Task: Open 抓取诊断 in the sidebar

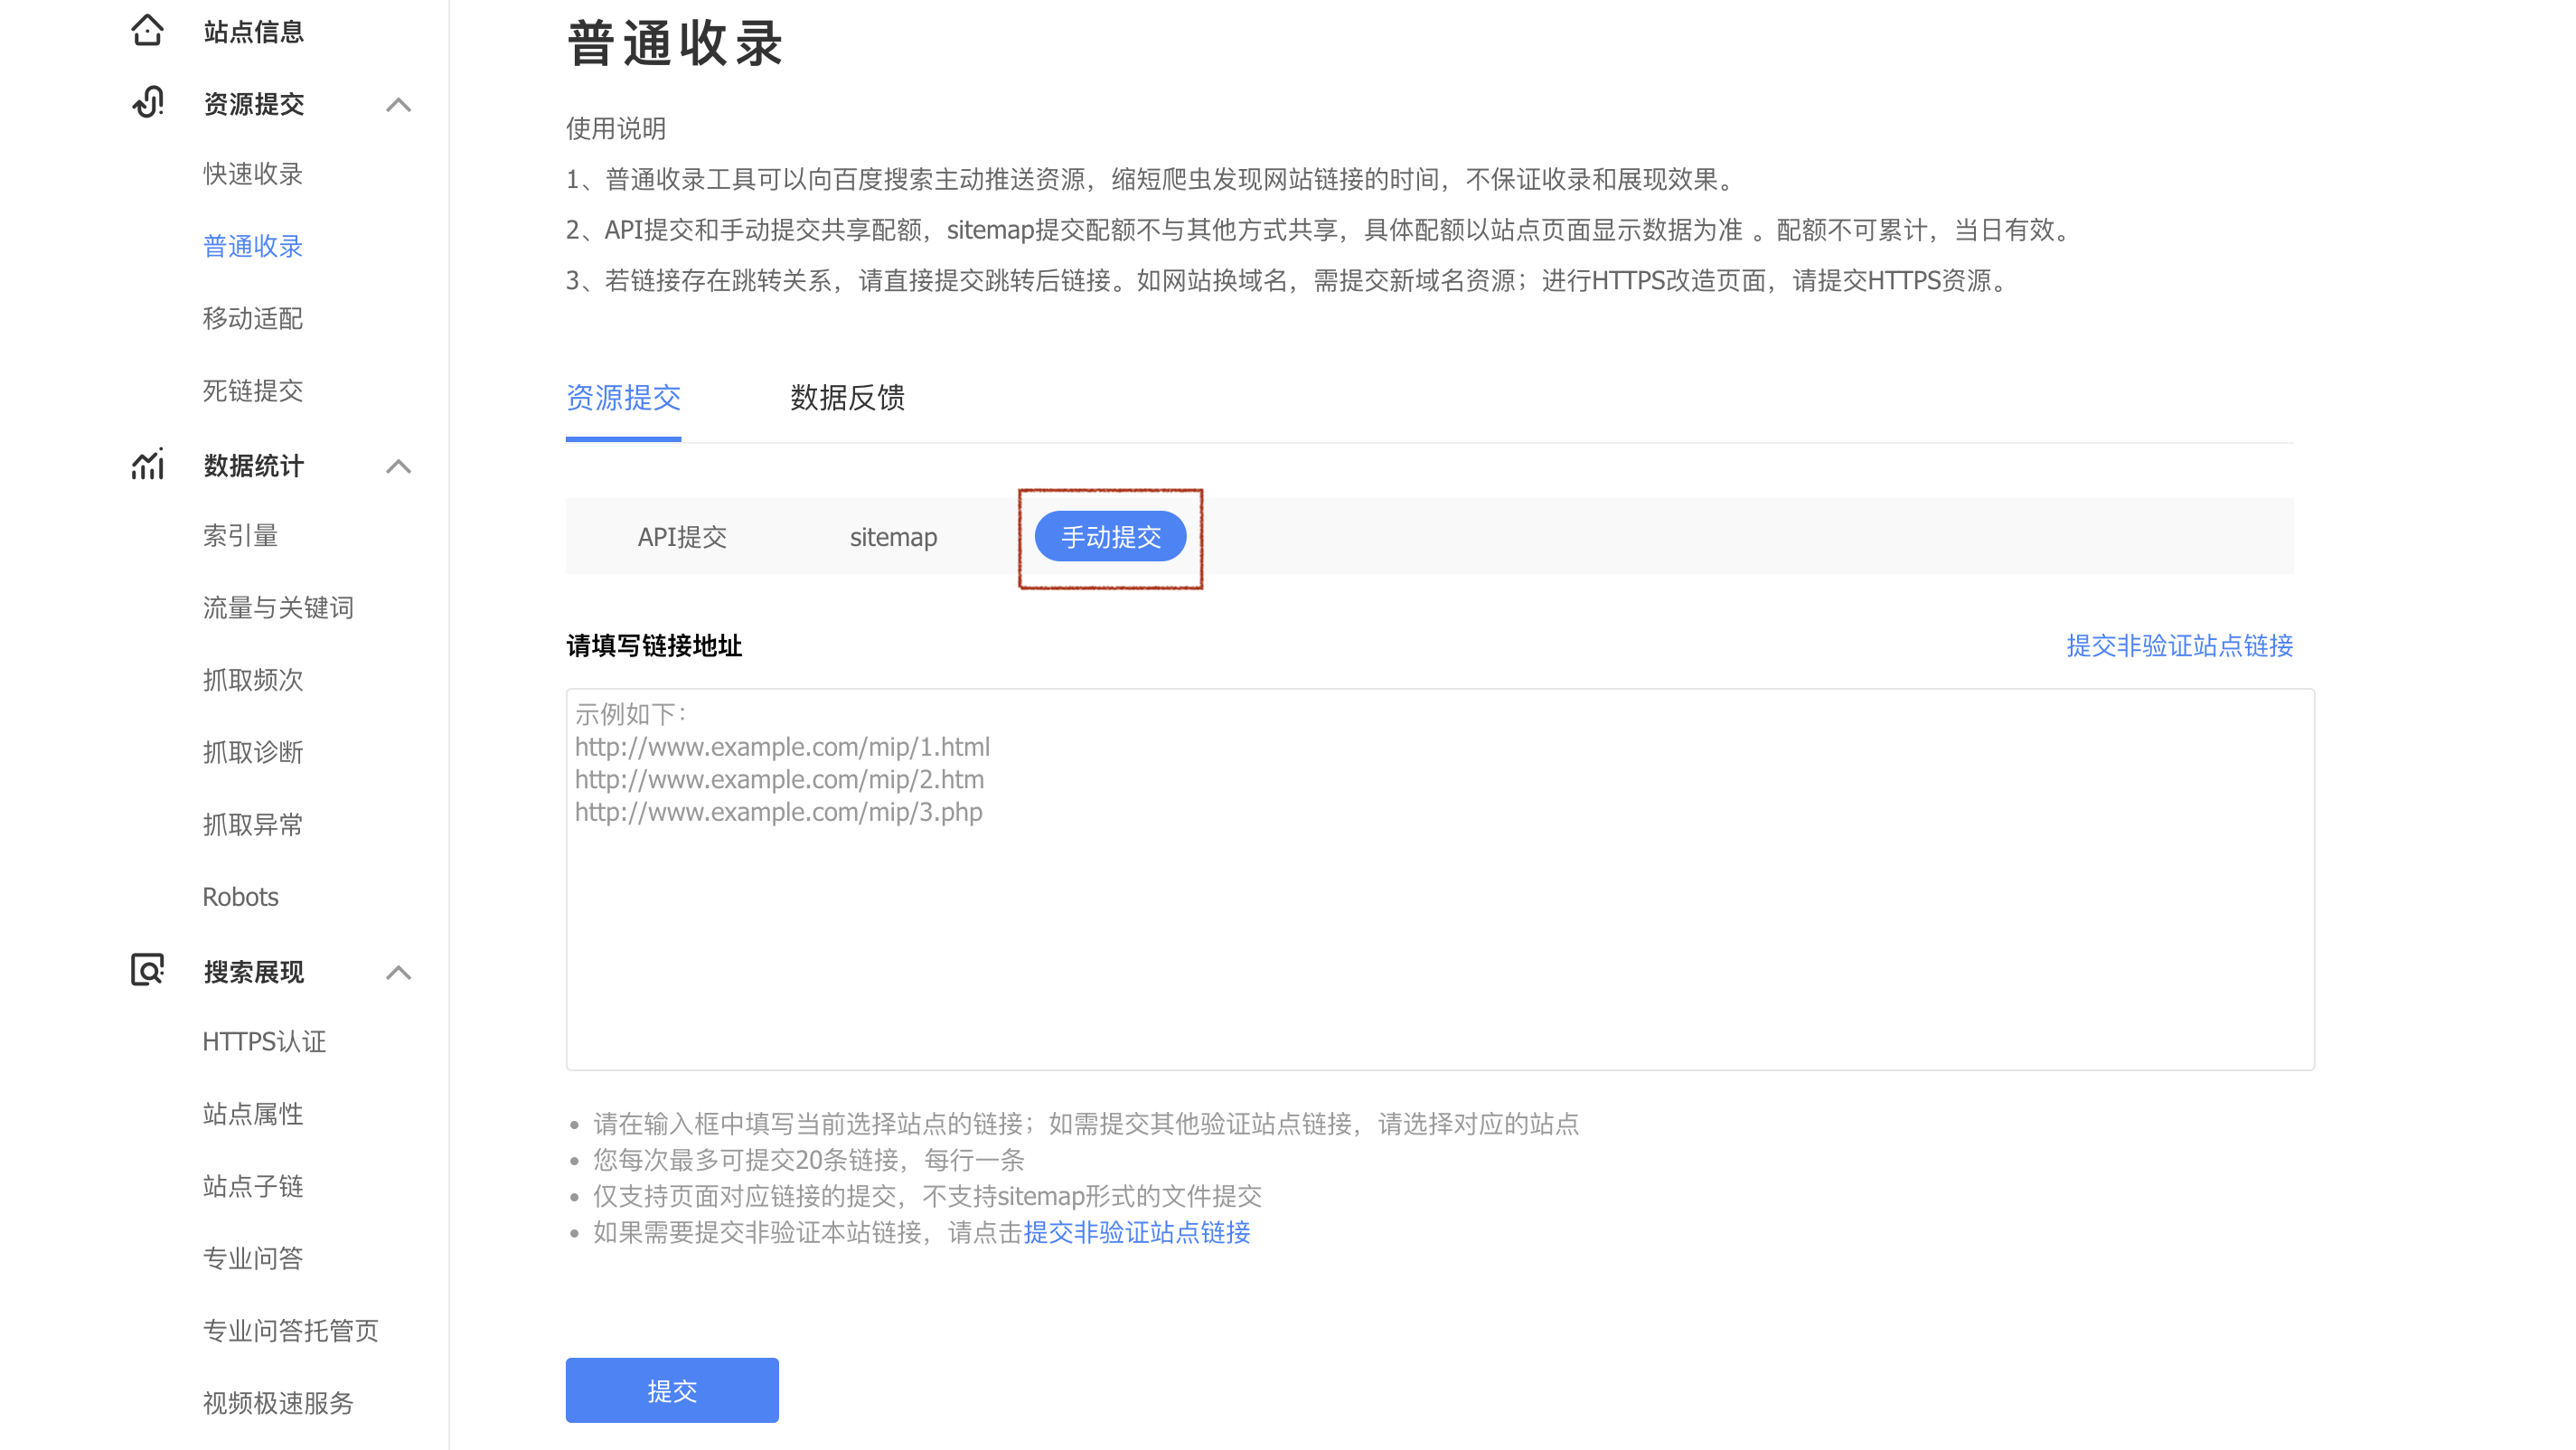Action: tap(253, 752)
